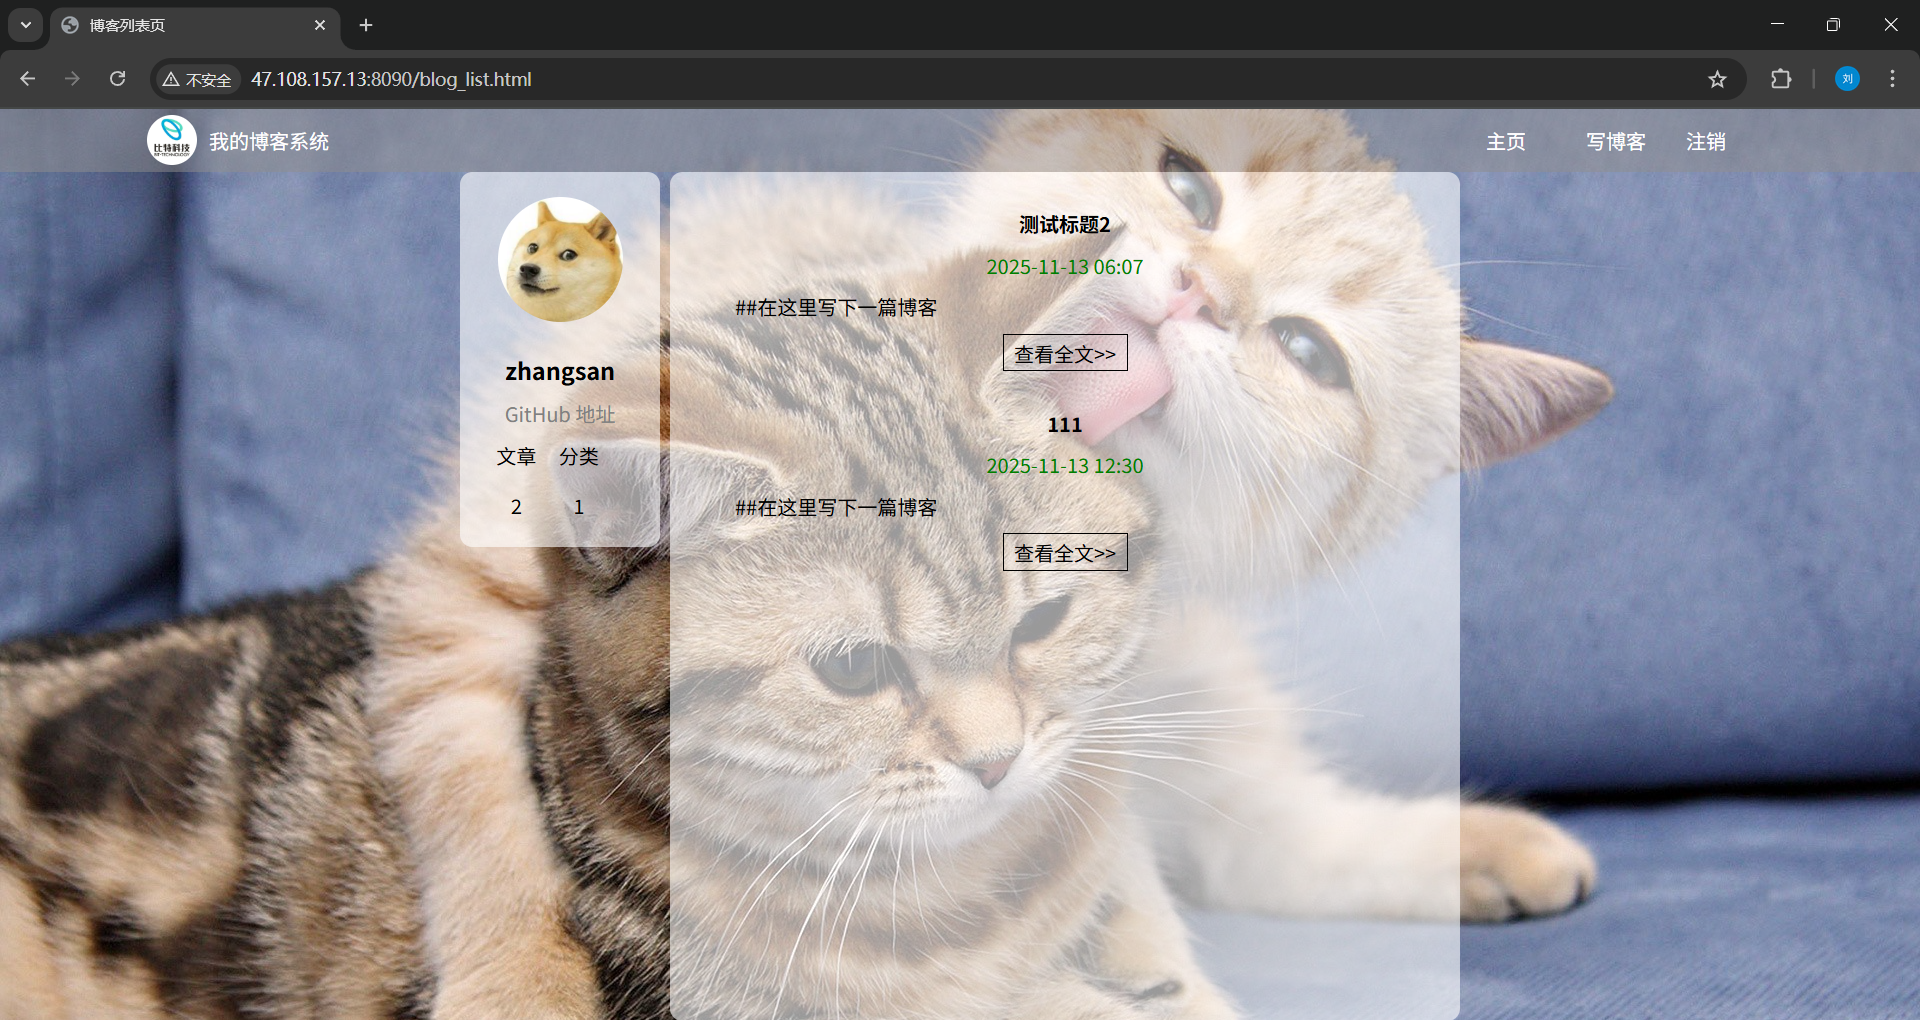
Task: Go to 主页 in navigation bar
Action: pos(1506,142)
